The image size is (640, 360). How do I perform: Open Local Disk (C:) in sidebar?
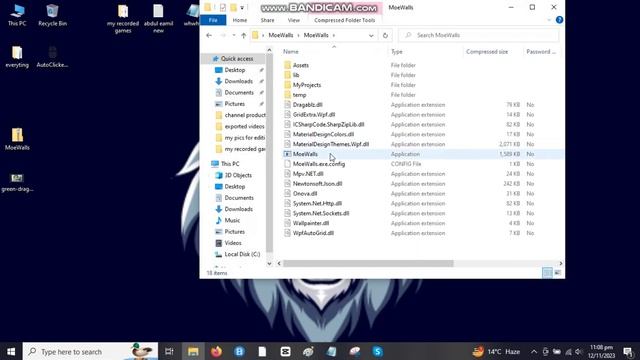pyautogui.click(x=242, y=254)
